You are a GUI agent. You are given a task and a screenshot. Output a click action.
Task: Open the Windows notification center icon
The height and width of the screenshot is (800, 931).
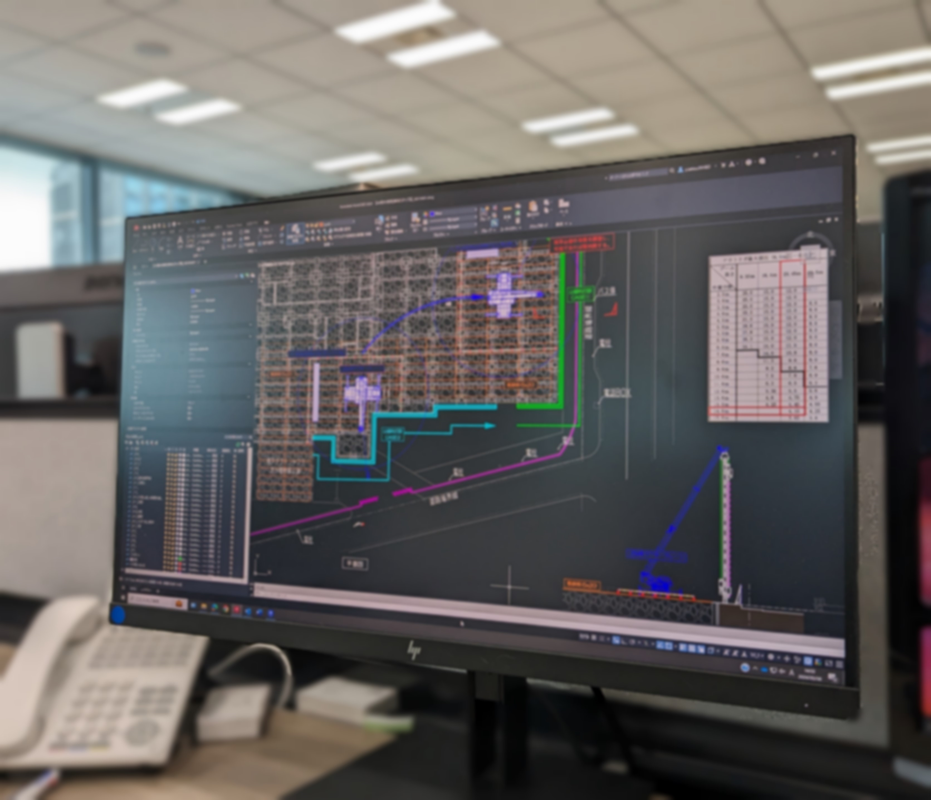click(833, 678)
